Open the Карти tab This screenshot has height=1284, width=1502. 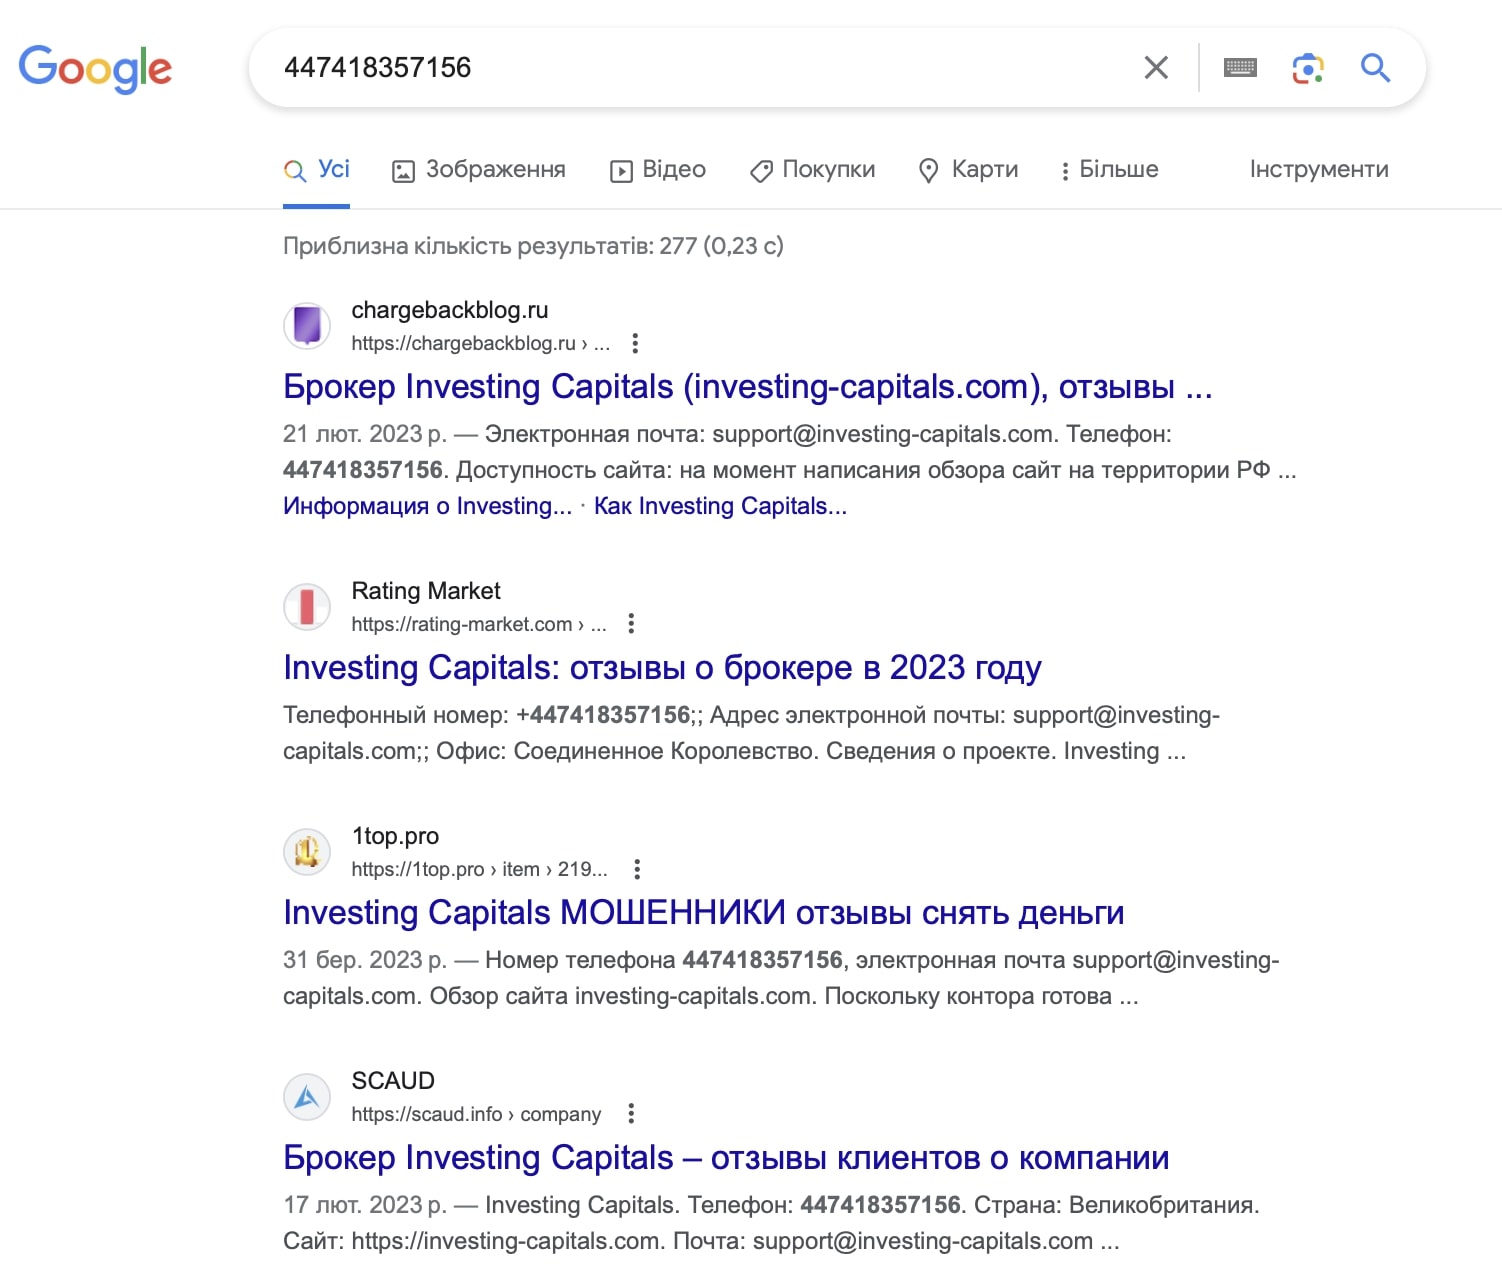(x=968, y=170)
